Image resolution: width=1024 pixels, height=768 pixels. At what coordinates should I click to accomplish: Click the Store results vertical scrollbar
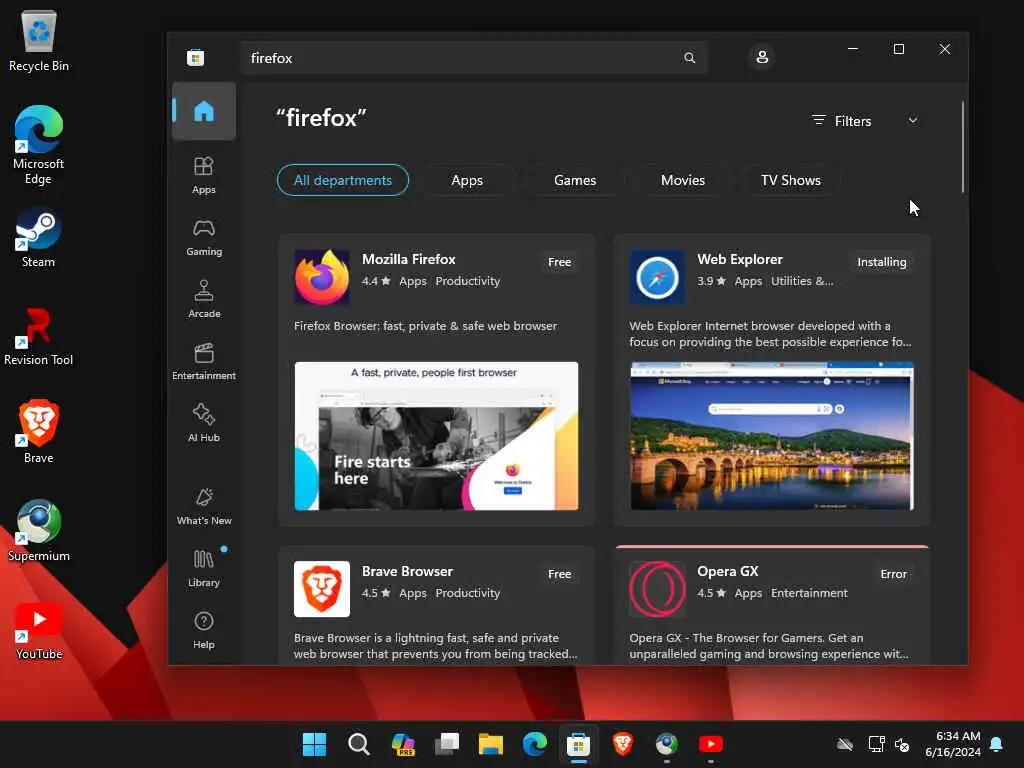(962, 147)
